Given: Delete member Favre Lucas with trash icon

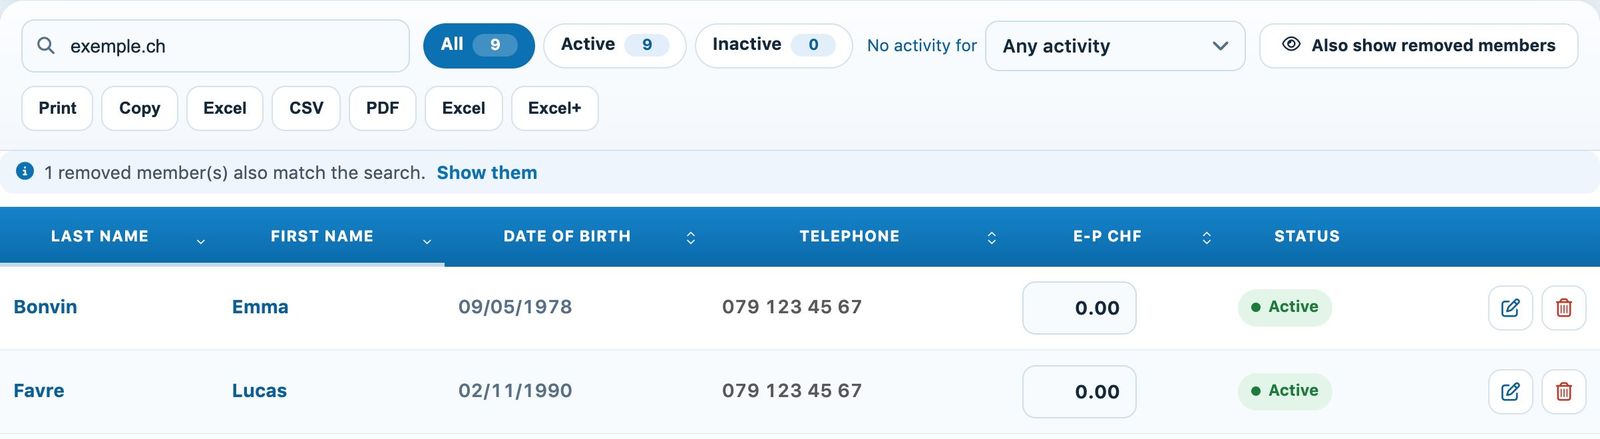Looking at the screenshot, I should [x=1564, y=392].
